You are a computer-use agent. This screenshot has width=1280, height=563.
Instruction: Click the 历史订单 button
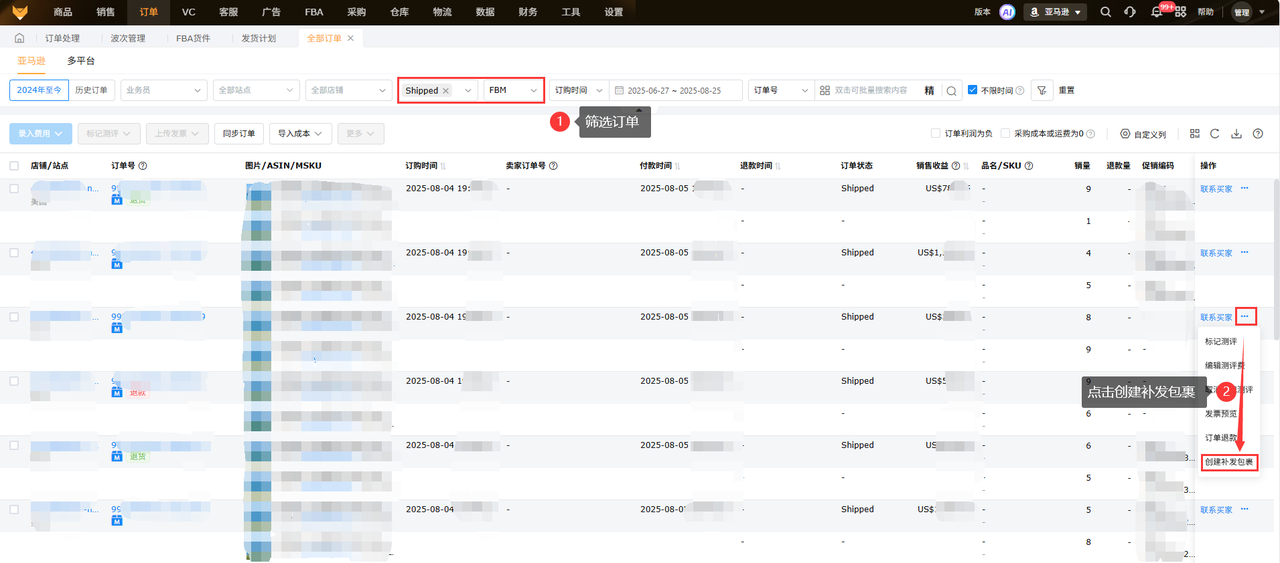[92, 90]
